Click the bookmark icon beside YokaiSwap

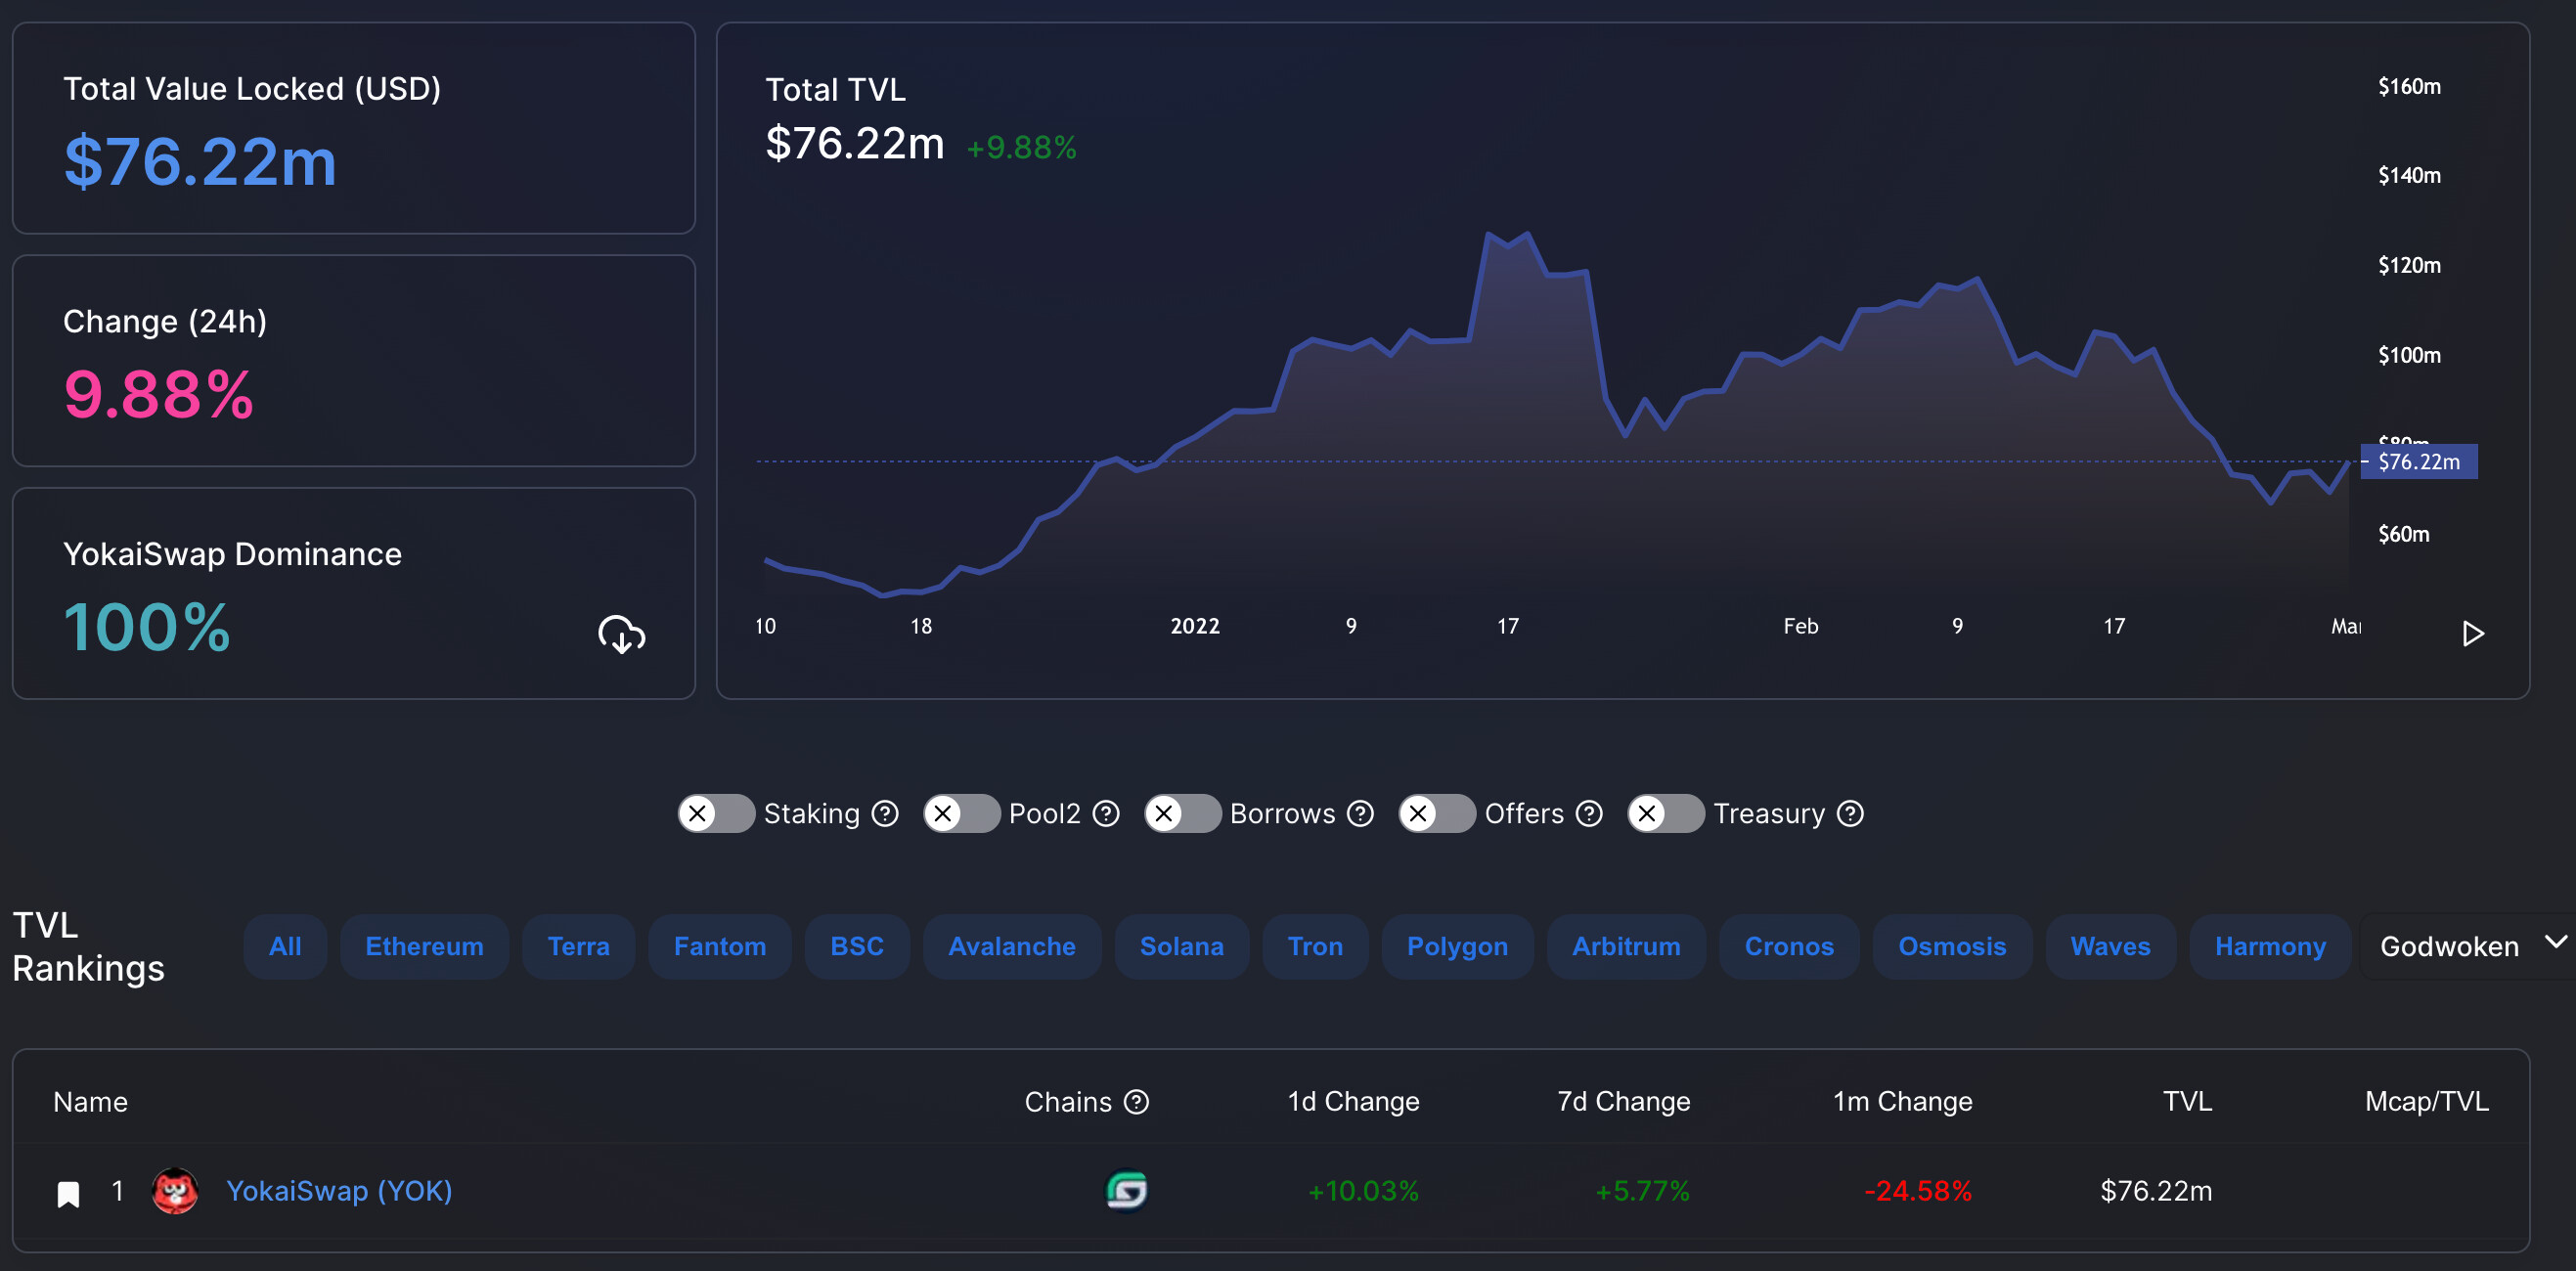click(68, 1193)
